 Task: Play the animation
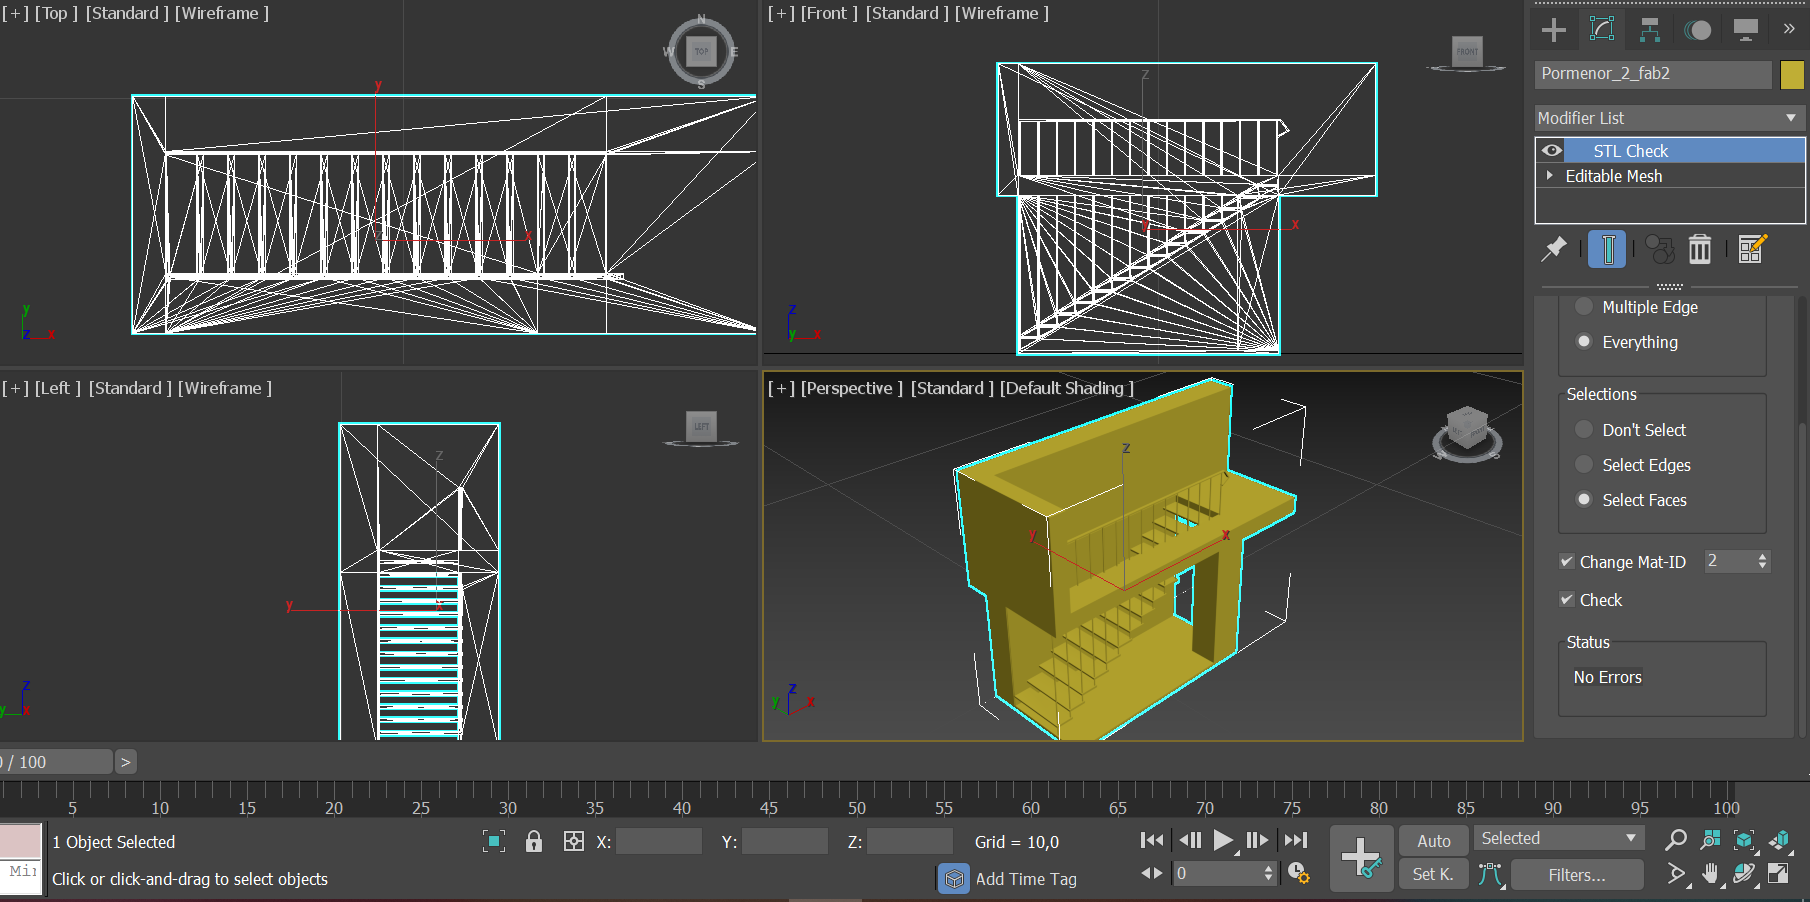(x=1224, y=840)
